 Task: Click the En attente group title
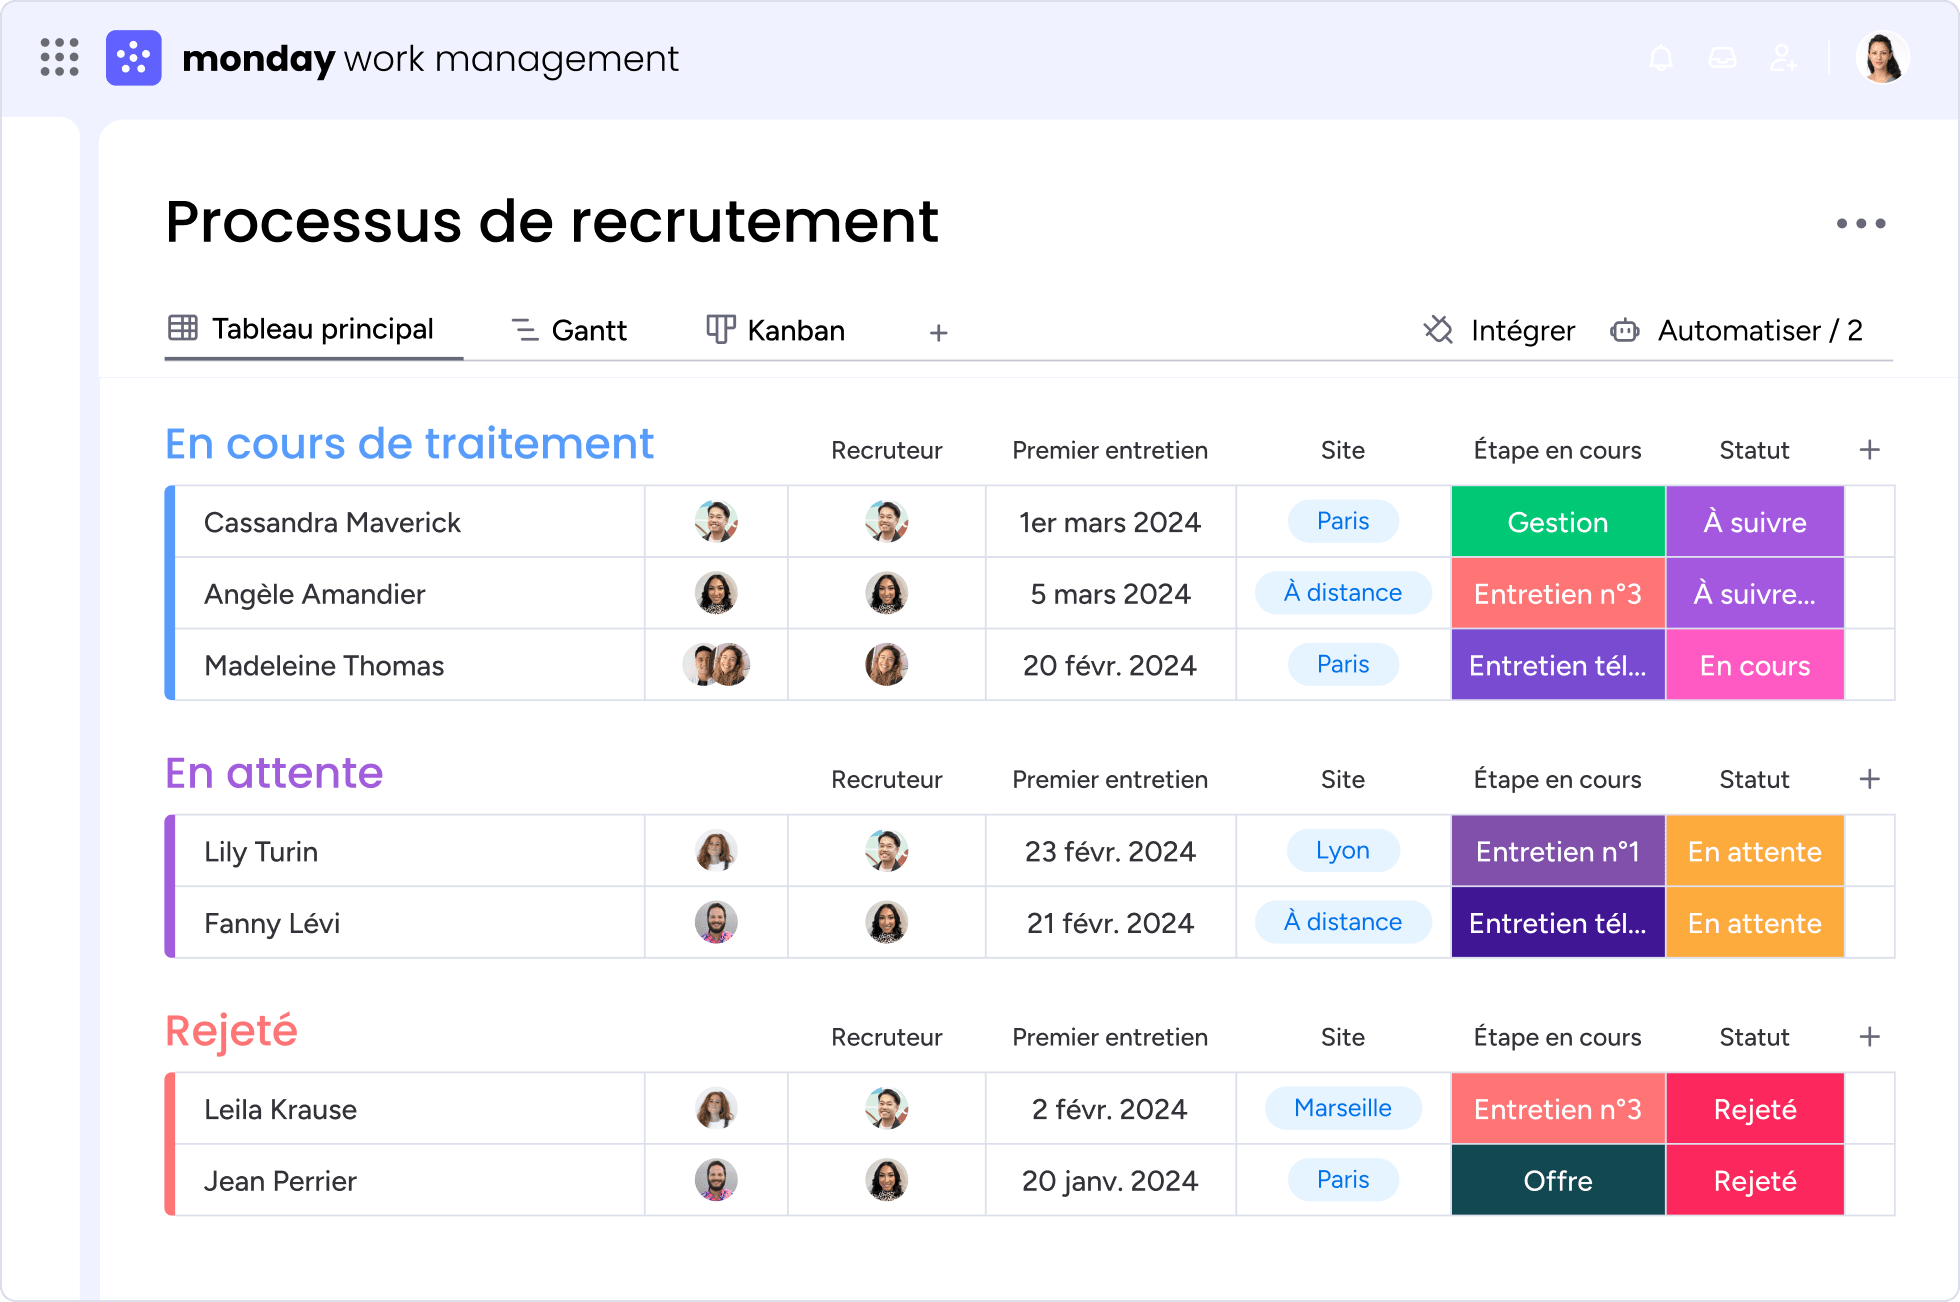click(x=274, y=773)
